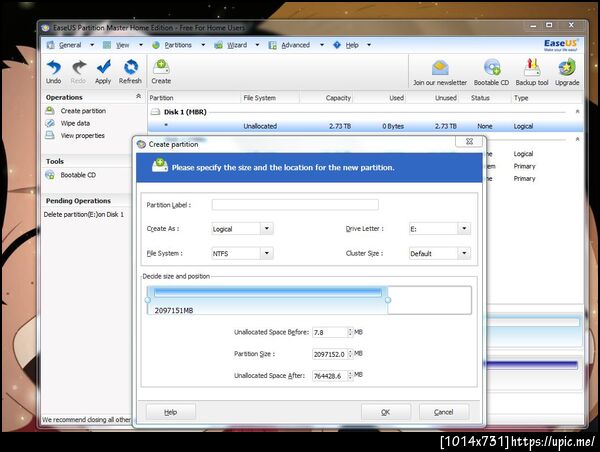This screenshot has height=452, width=600.
Task: Expand the Create As dropdown
Action: tap(267, 228)
